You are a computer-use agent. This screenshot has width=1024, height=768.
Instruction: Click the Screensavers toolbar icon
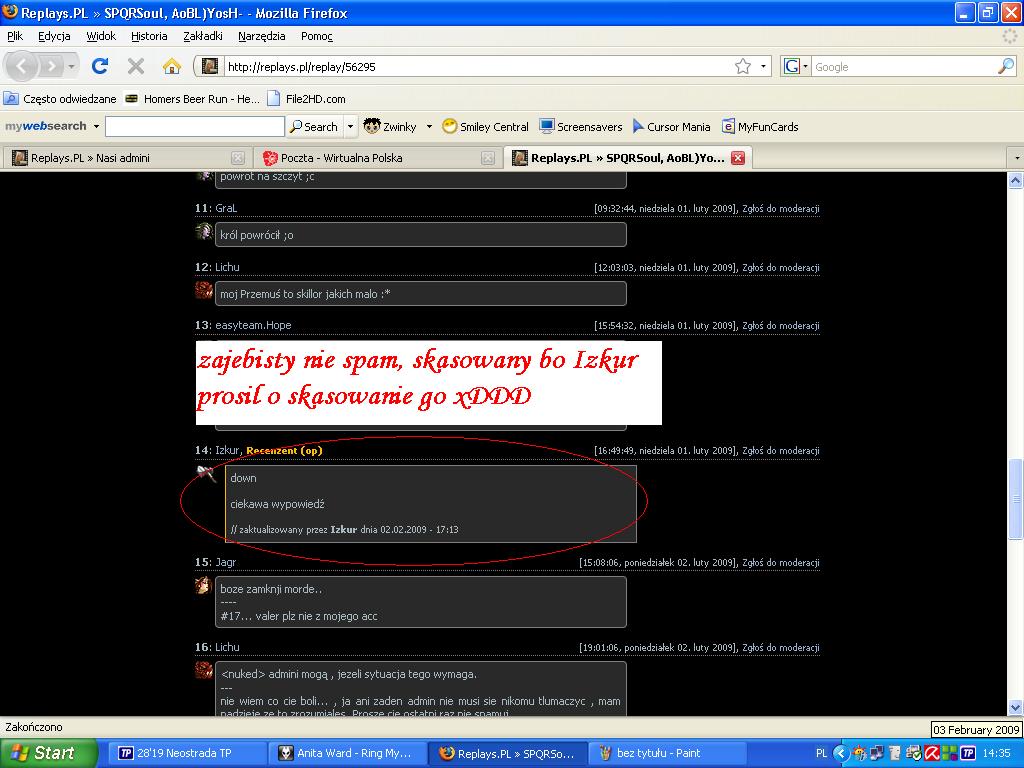[x=547, y=127]
